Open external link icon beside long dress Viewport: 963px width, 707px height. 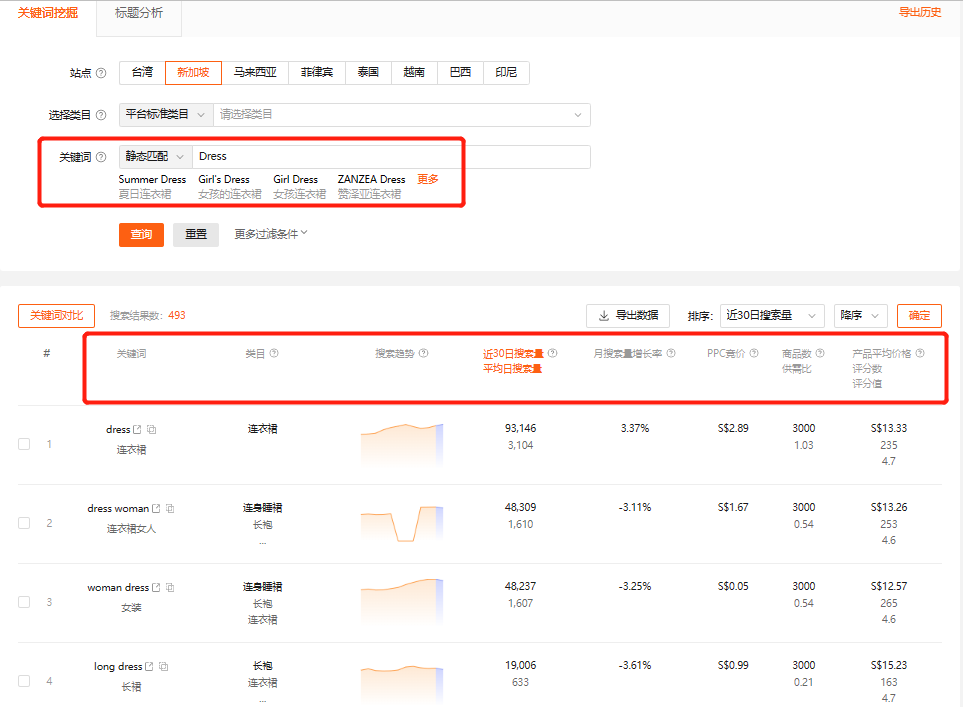(x=149, y=666)
